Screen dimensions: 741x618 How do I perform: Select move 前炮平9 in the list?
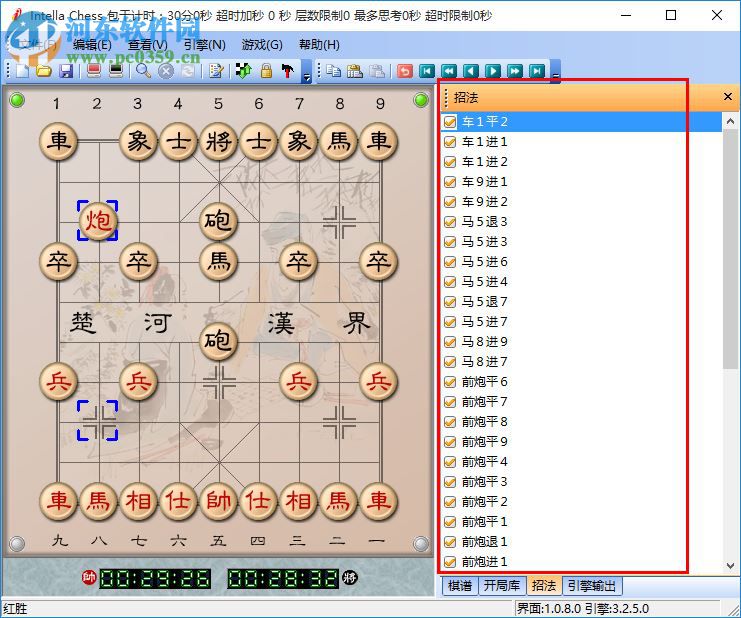coord(484,442)
